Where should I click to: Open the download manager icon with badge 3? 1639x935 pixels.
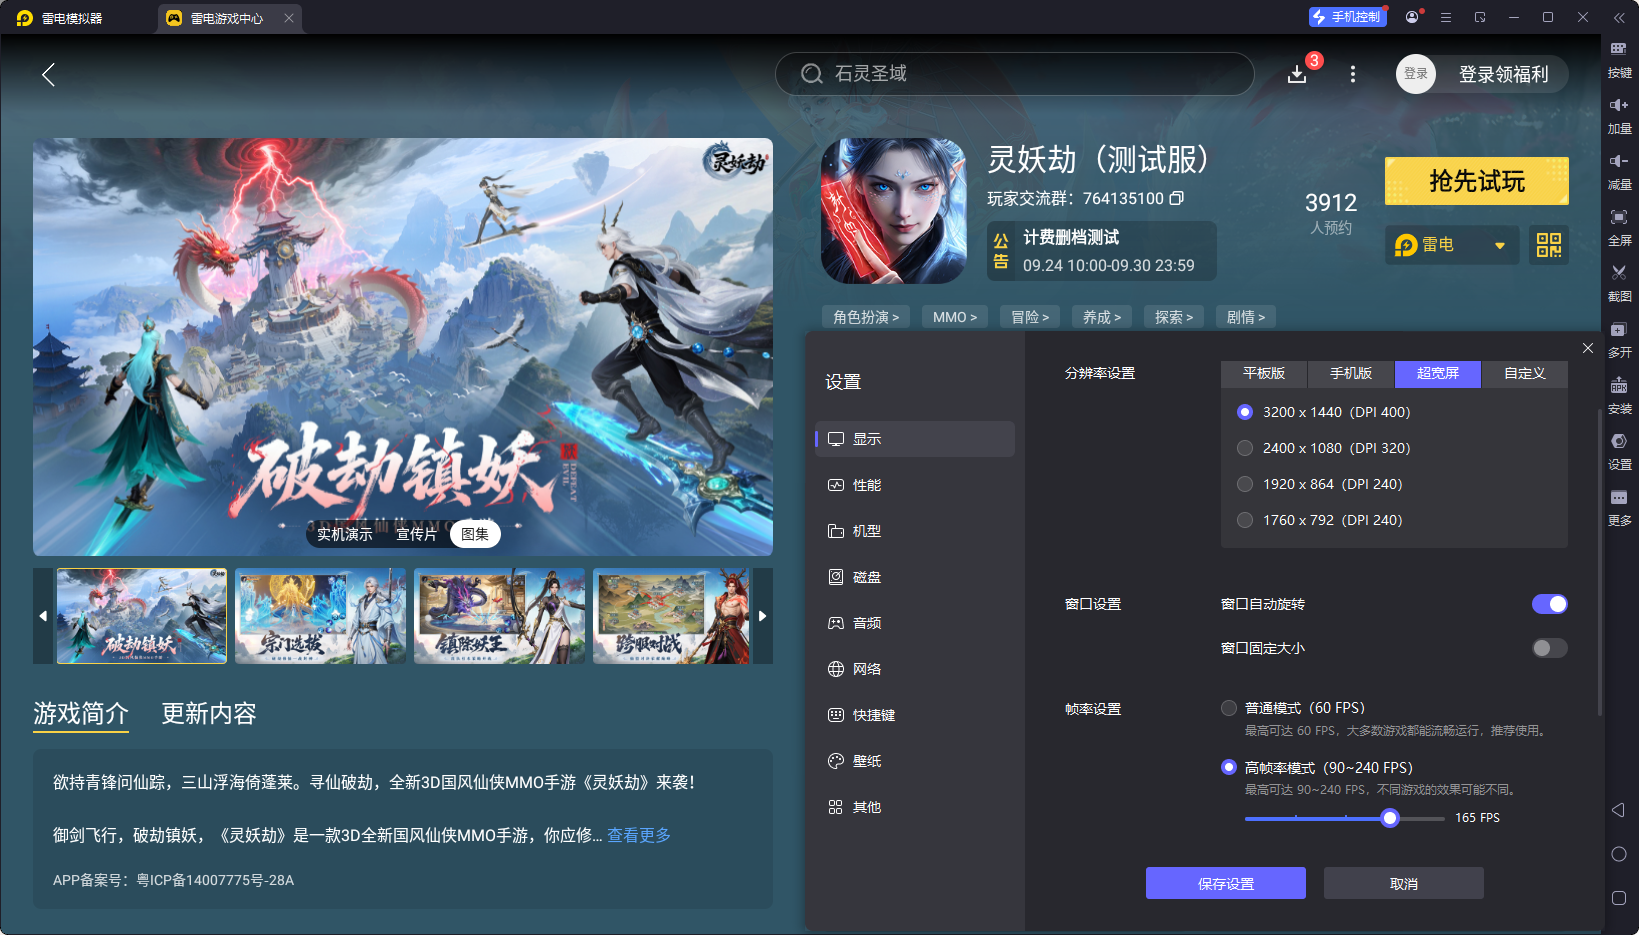pyautogui.click(x=1297, y=74)
